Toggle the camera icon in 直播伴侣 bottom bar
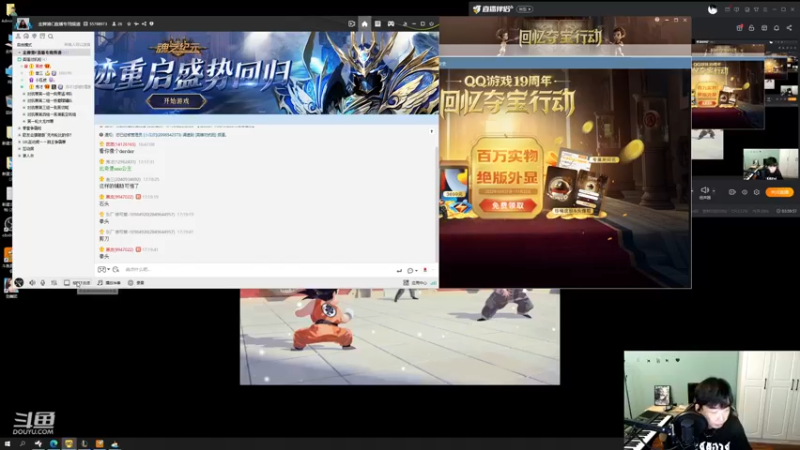 point(732,192)
